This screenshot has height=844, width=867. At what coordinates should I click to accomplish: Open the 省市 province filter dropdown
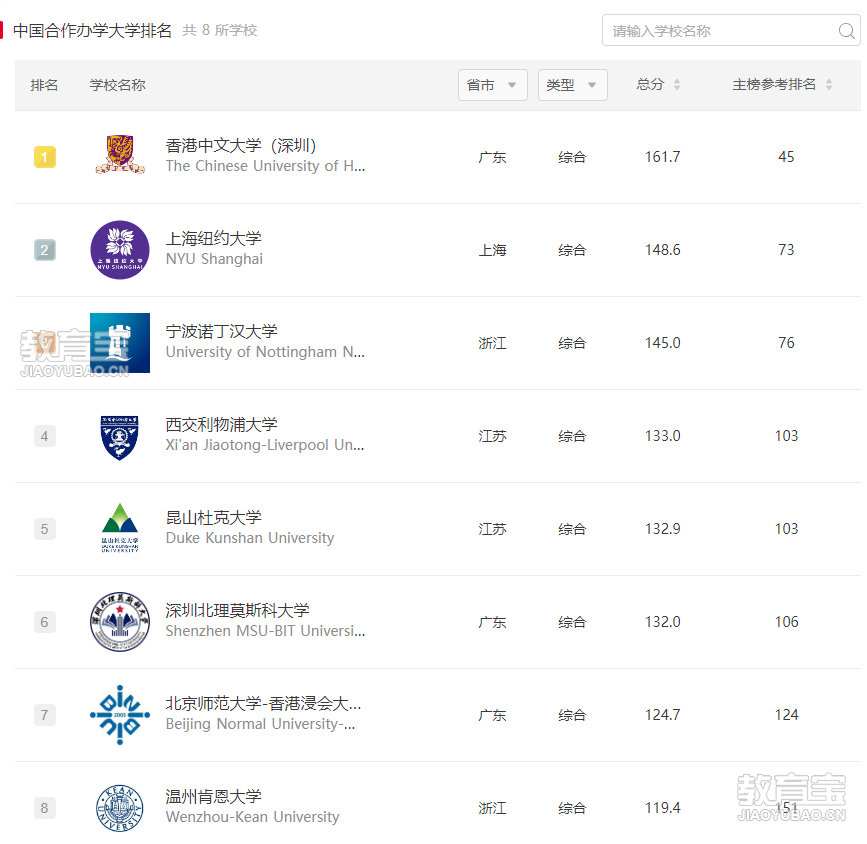pos(492,85)
